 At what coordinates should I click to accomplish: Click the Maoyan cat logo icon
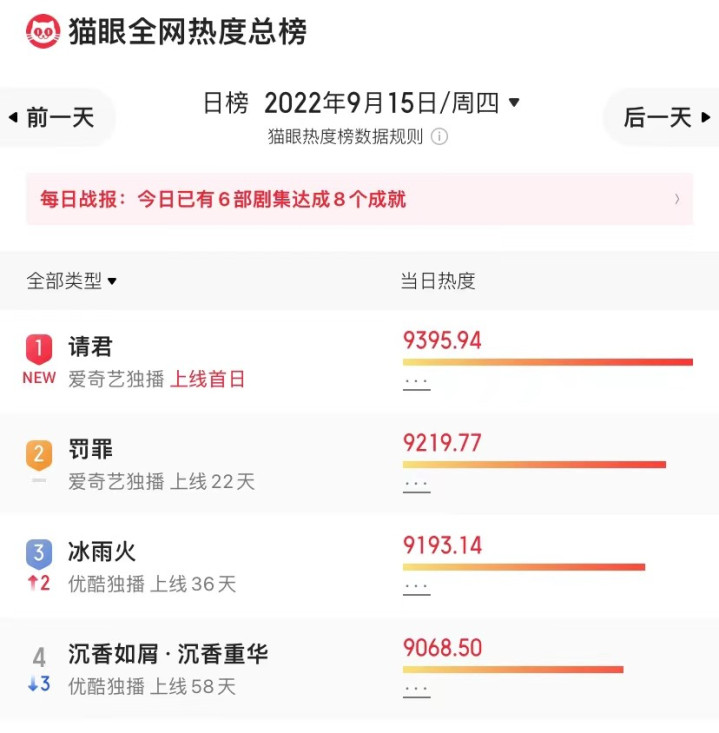point(43,31)
